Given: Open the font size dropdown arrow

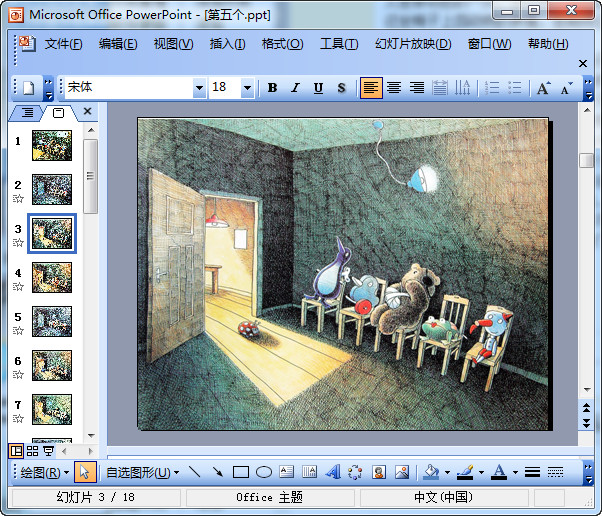Looking at the screenshot, I should [x=248, y=88].
